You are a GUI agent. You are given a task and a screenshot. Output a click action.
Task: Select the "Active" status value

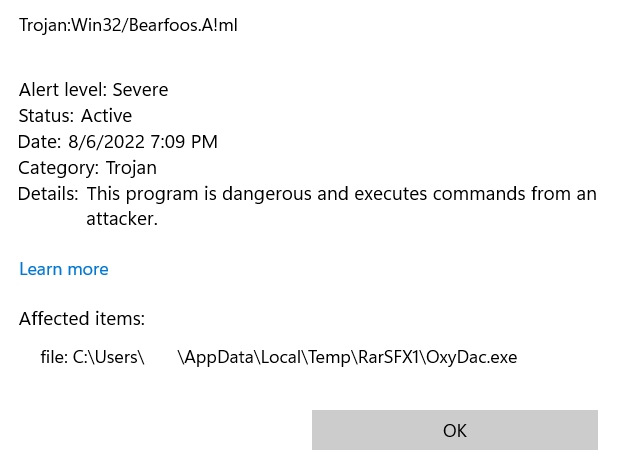click(107, 116)
